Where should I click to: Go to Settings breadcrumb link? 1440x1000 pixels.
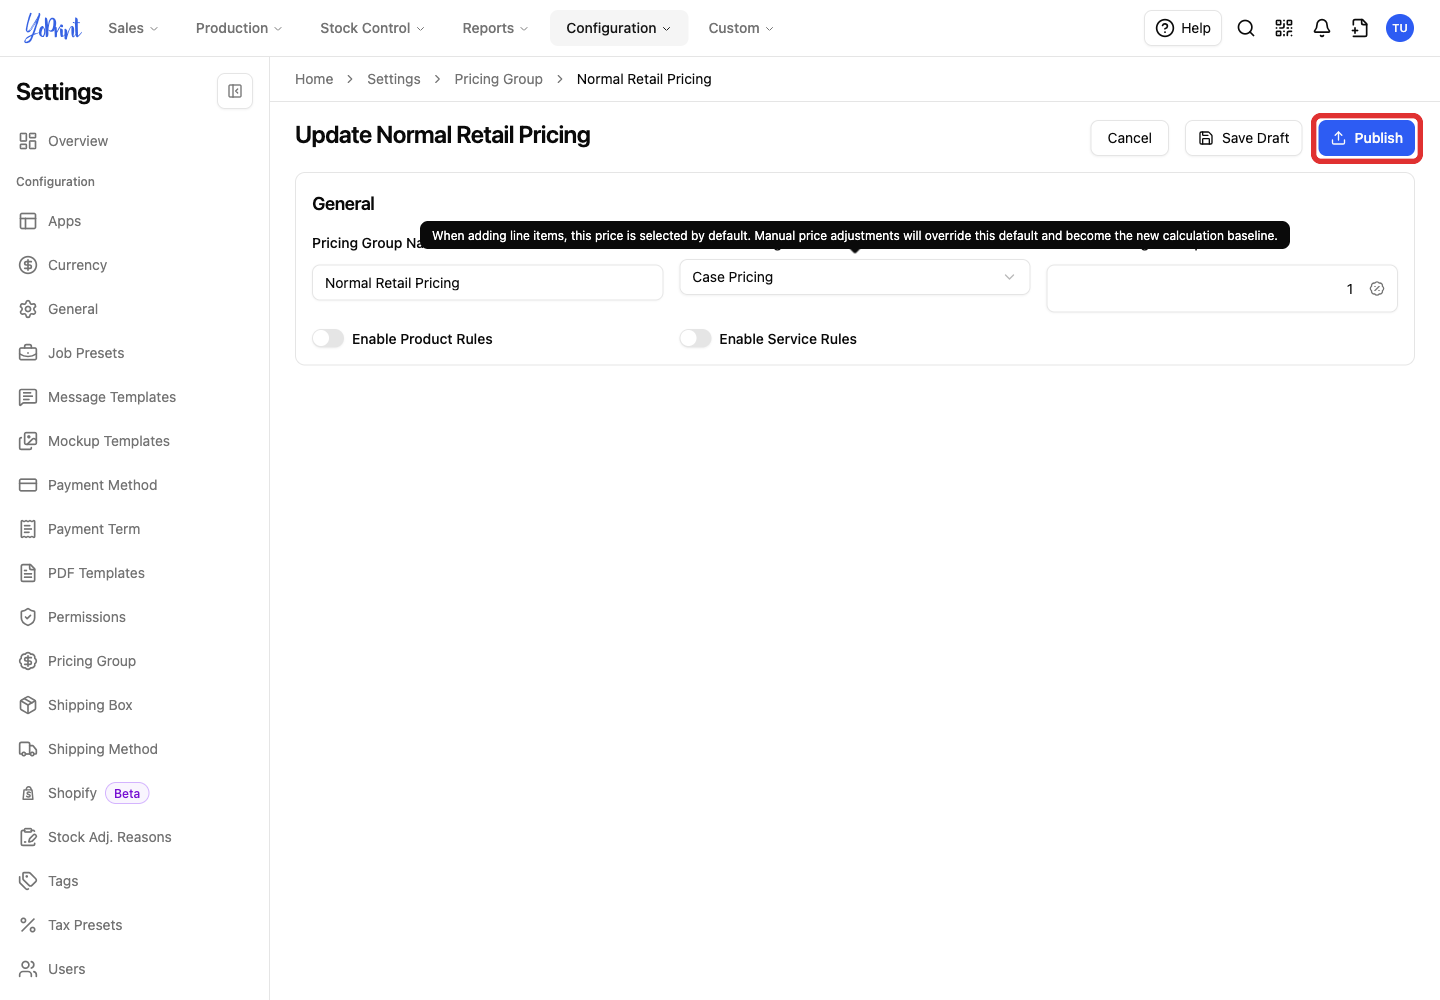pos(394,79)
